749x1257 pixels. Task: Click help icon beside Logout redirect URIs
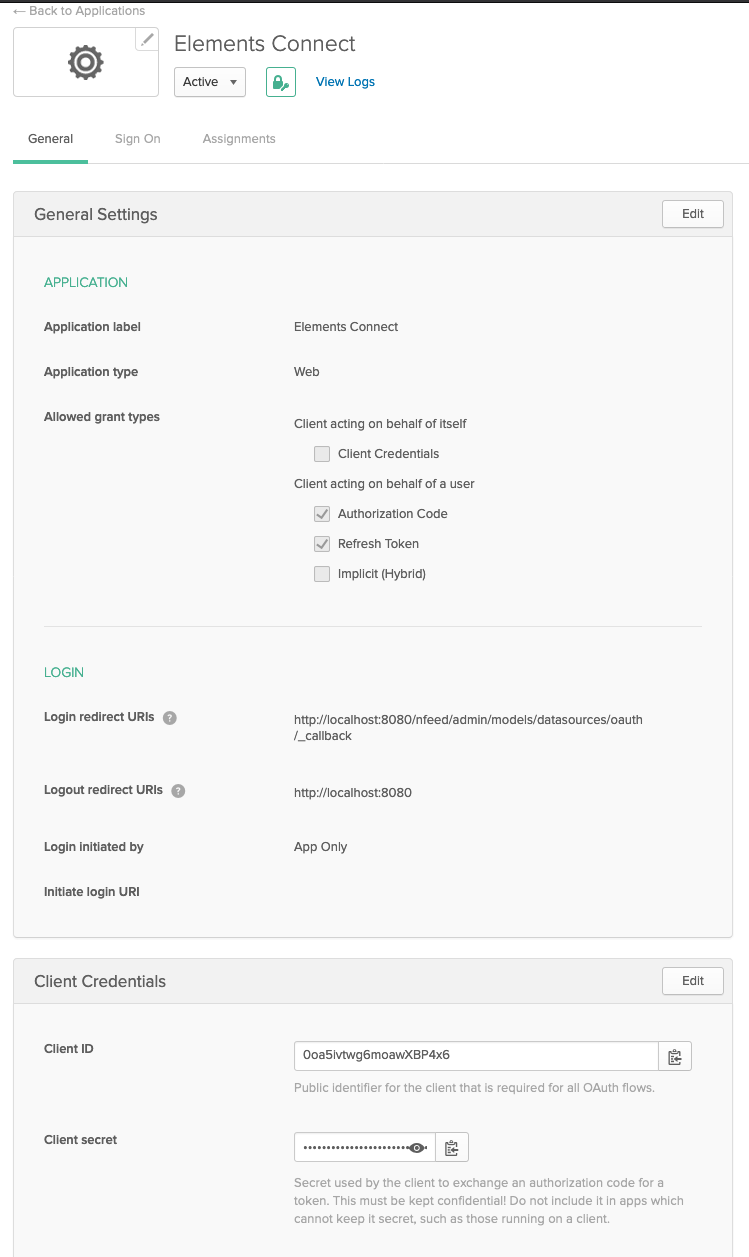tap(178, 791)
